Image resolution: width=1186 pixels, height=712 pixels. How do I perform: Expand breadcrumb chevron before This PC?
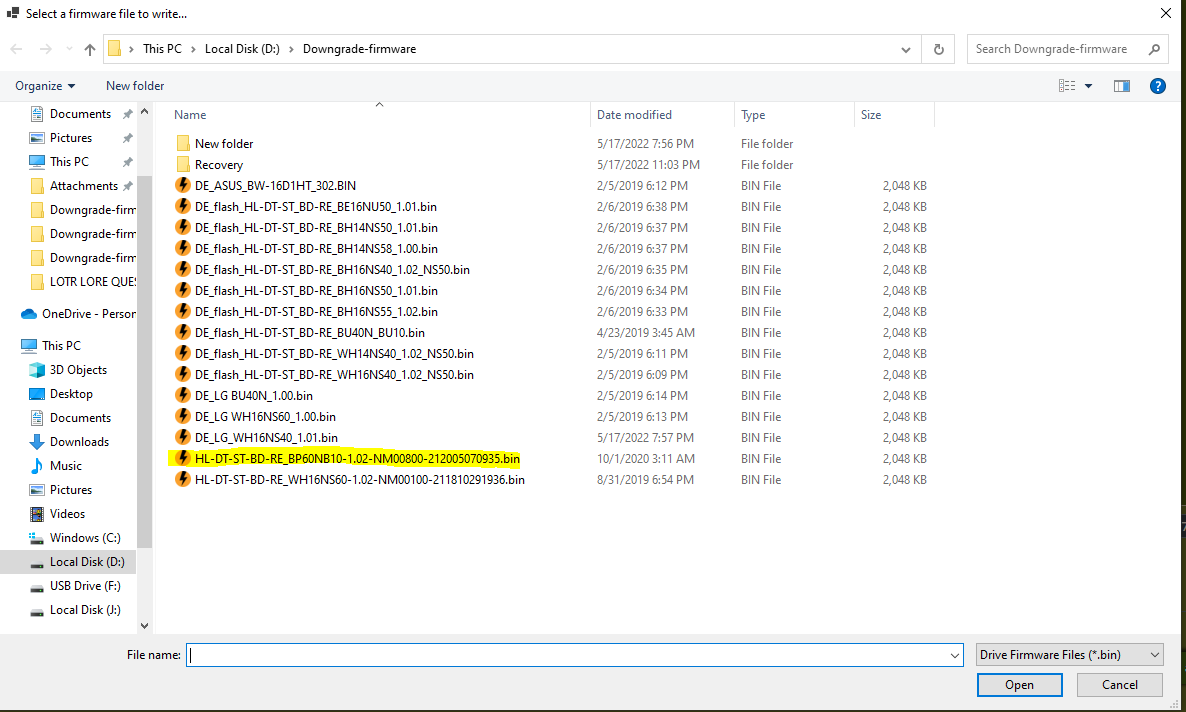pyautogui.click(x=132, y=49)
